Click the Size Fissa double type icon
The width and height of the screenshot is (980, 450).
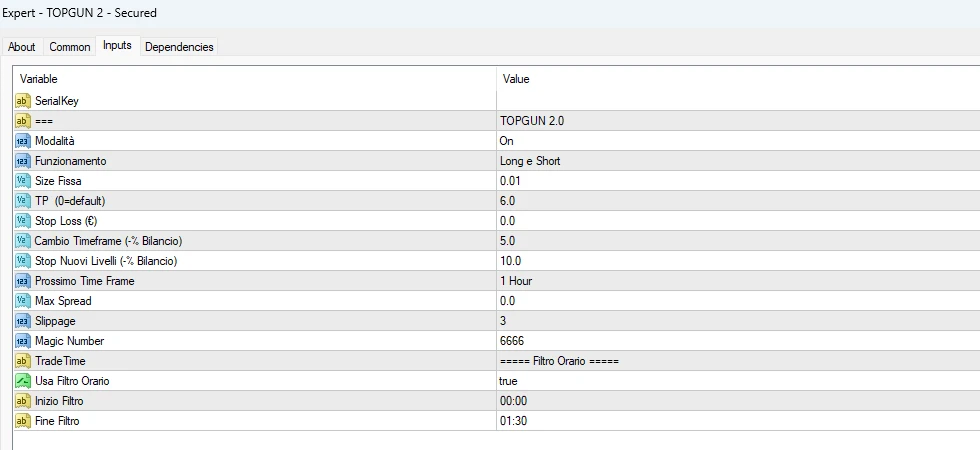pos(23,181)
